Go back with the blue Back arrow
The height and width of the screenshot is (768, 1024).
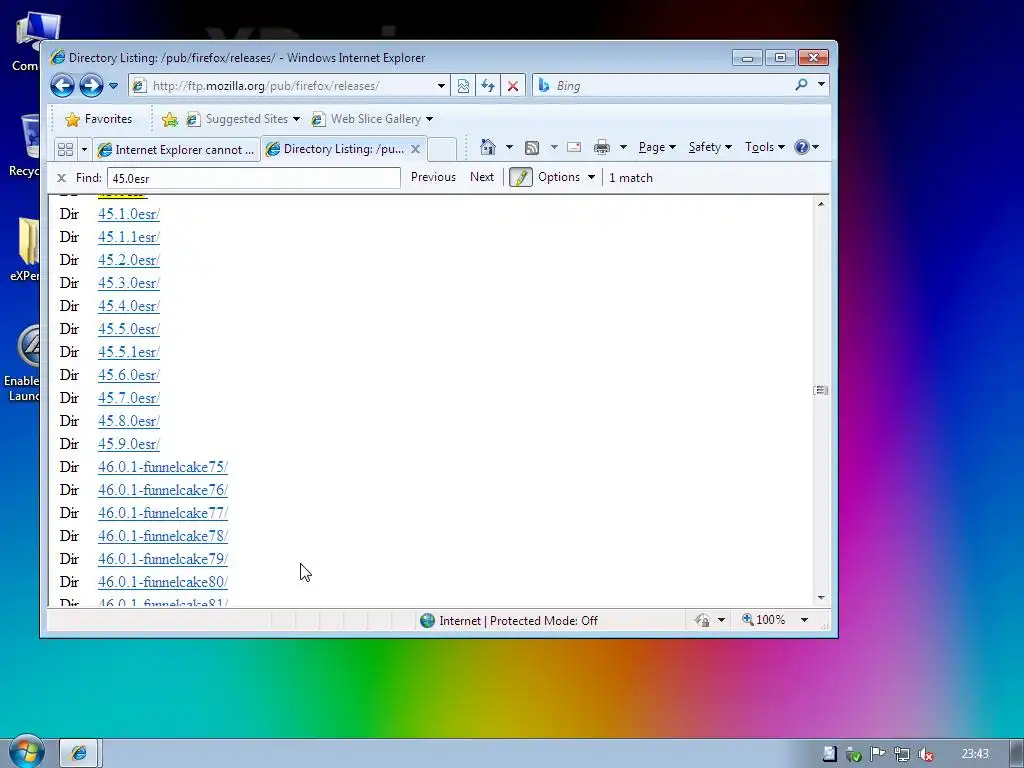pyautogui.click(x=63, y=86)
